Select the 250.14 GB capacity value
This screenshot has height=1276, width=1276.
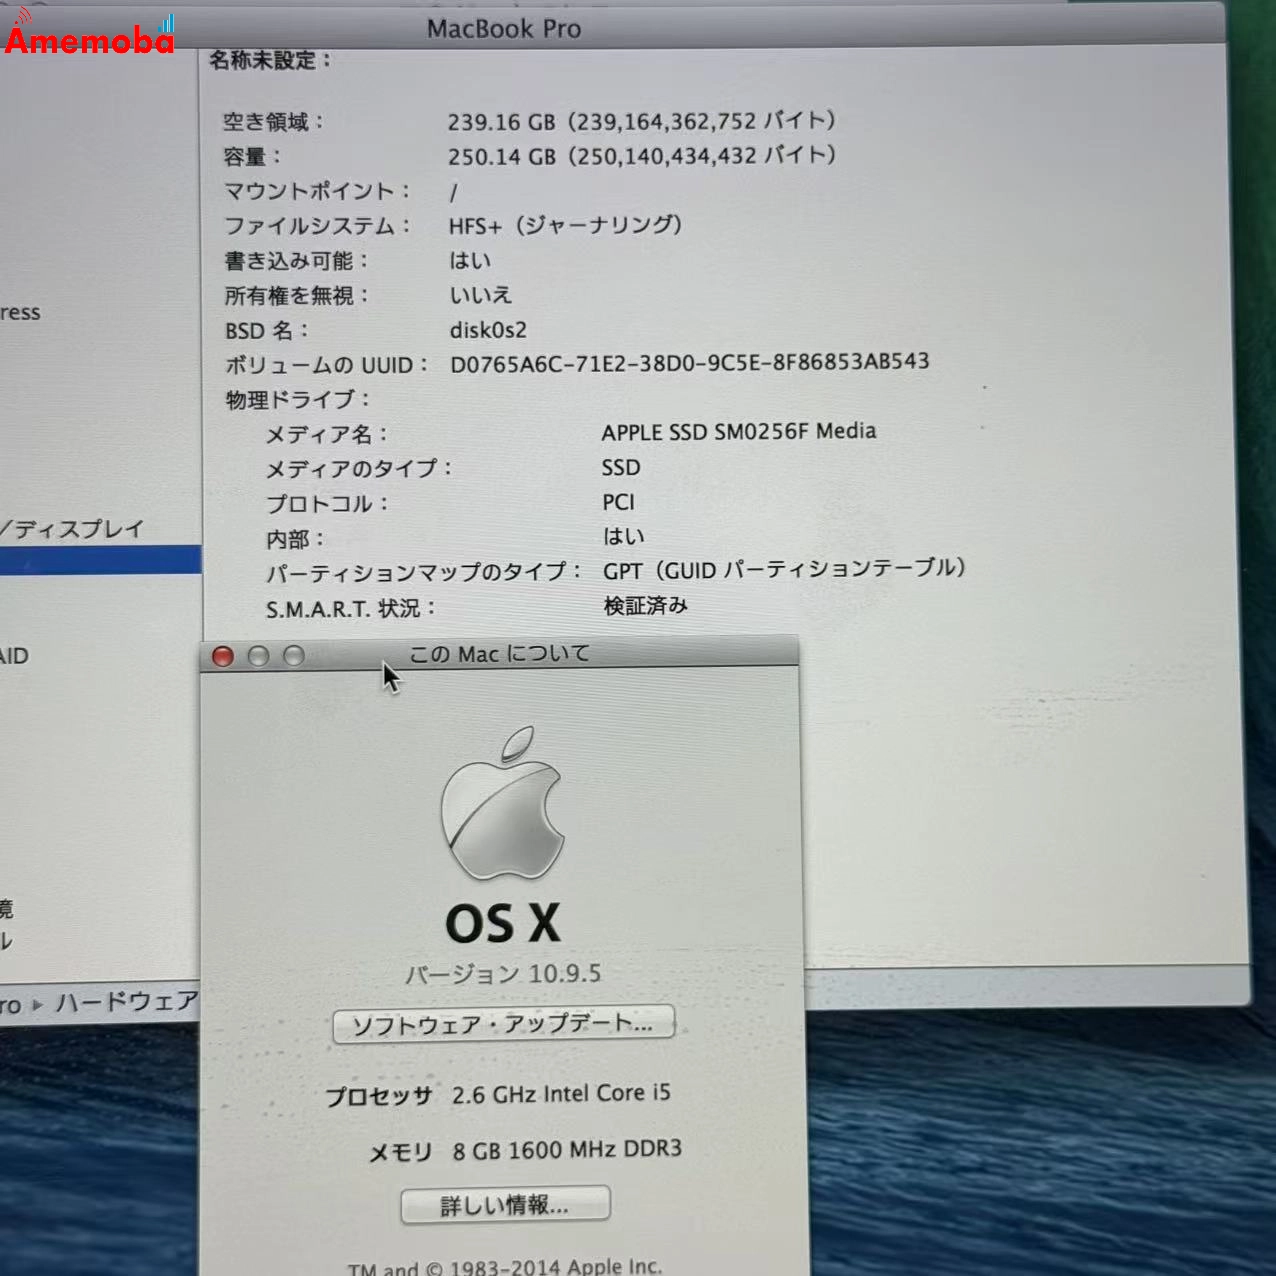(x=642, y=156)
